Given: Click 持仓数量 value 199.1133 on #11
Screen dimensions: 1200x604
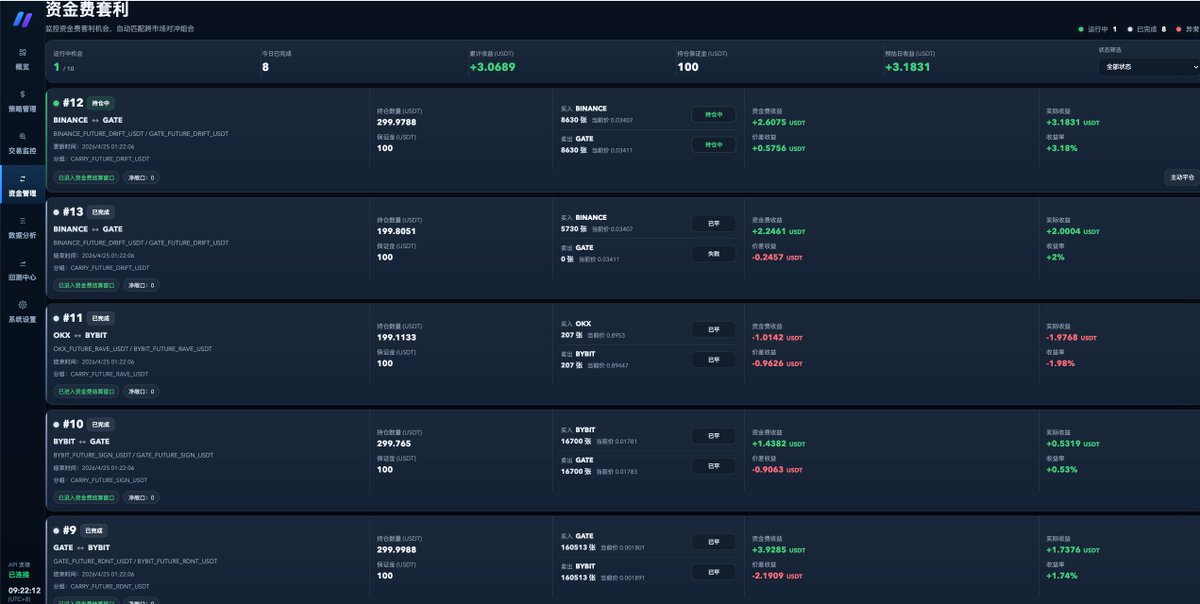Looking at the screenshot, I should 396,337.
